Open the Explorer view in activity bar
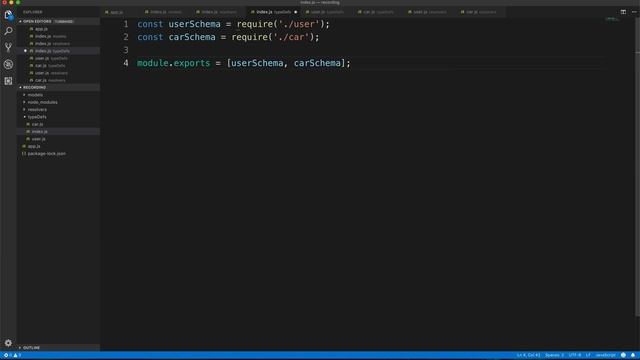Viewport: 640px width, 360px height. pyautogui.click(x=8, y=15)
